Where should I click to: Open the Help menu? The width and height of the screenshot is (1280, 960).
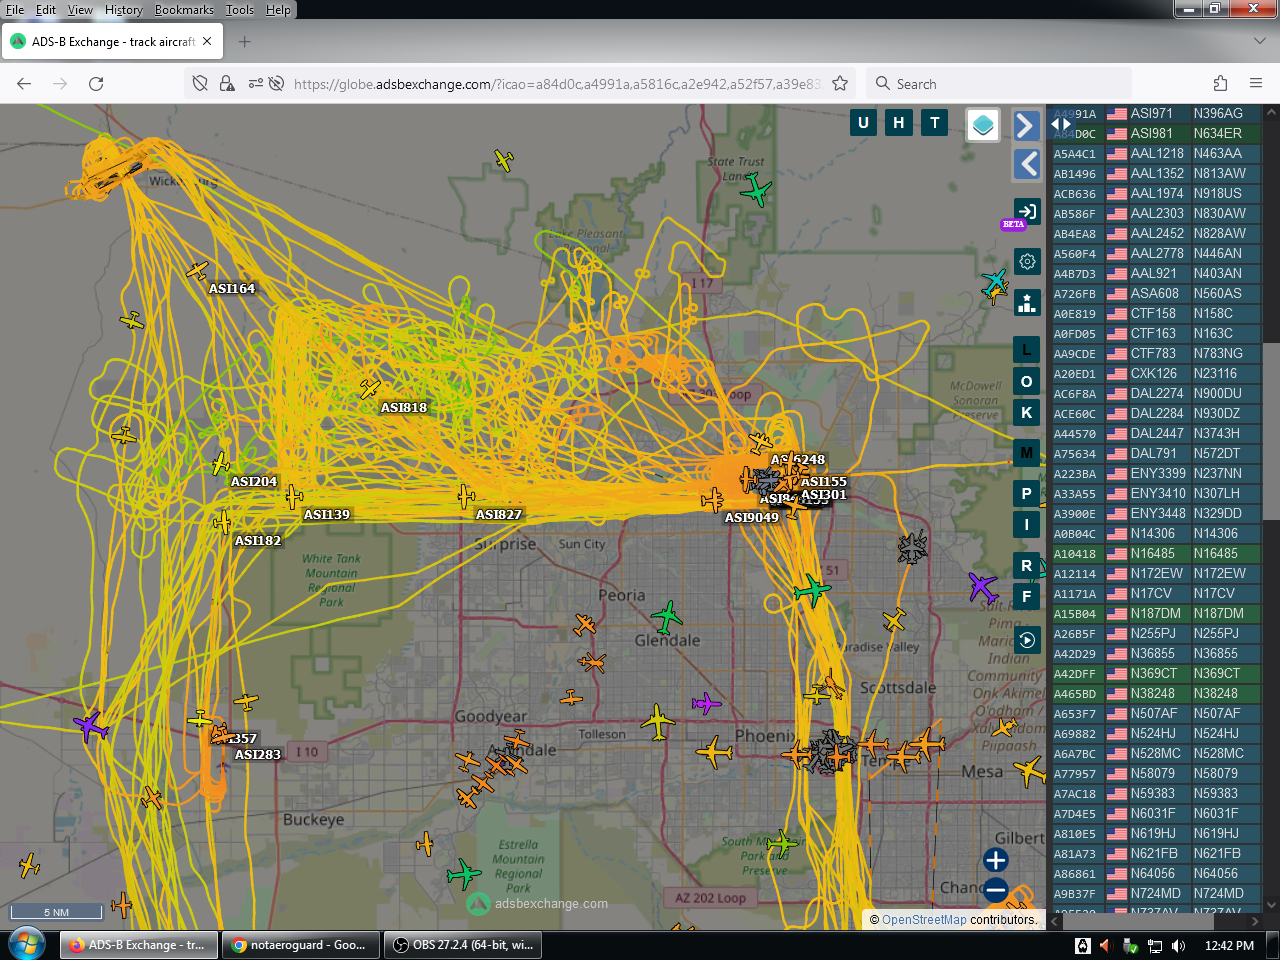[x=278, y=10]
